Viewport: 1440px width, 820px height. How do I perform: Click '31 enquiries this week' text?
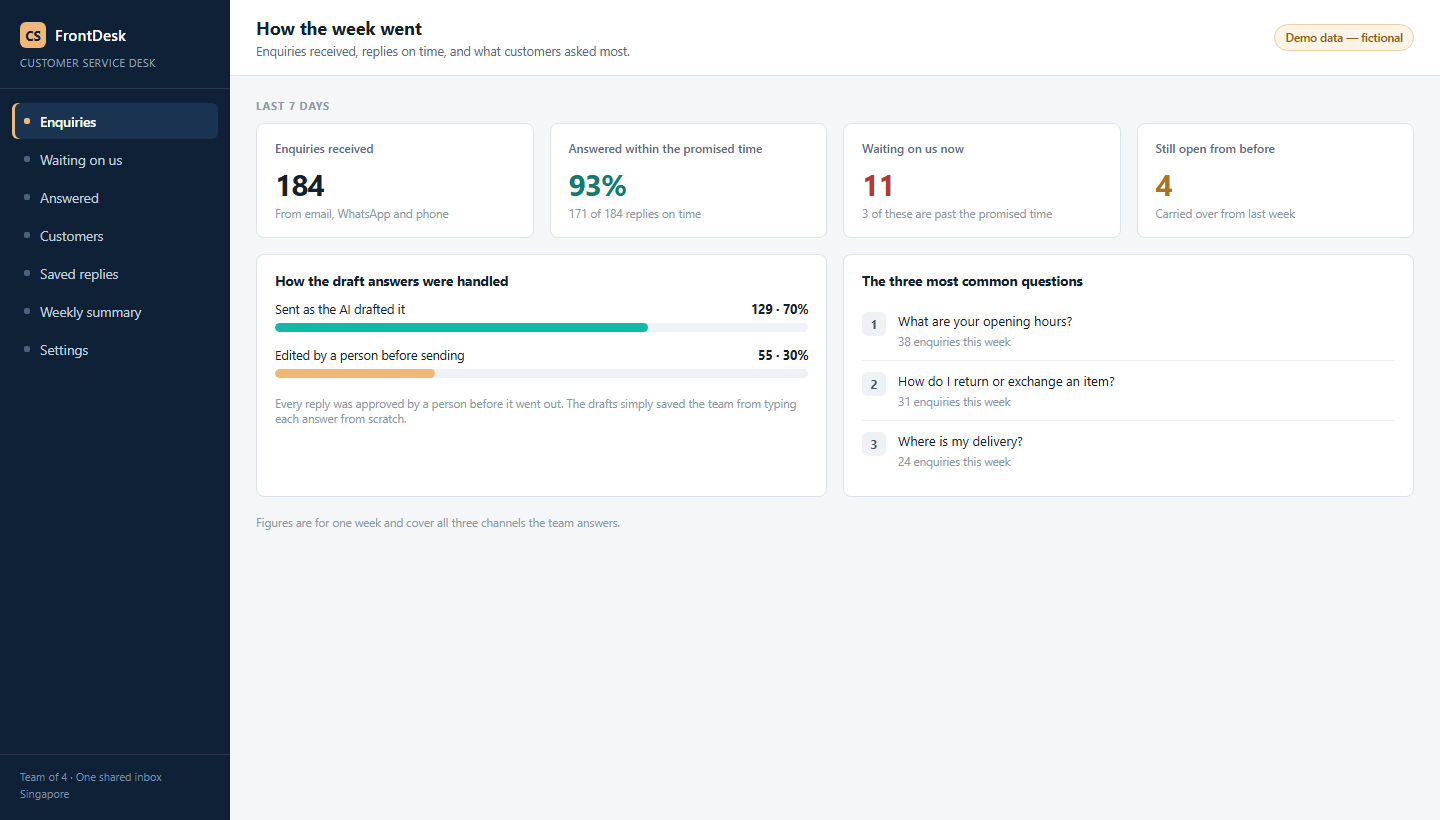954,402
